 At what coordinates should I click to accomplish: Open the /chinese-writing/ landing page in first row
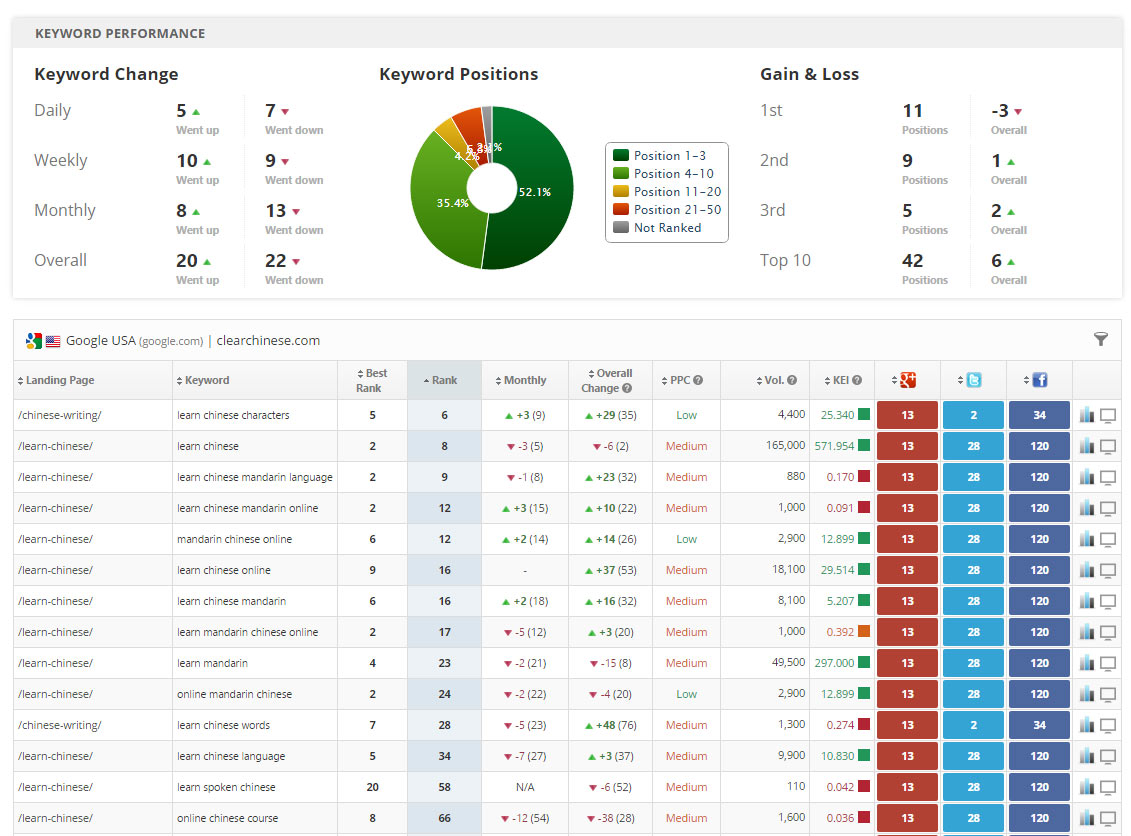pos(60,415)
